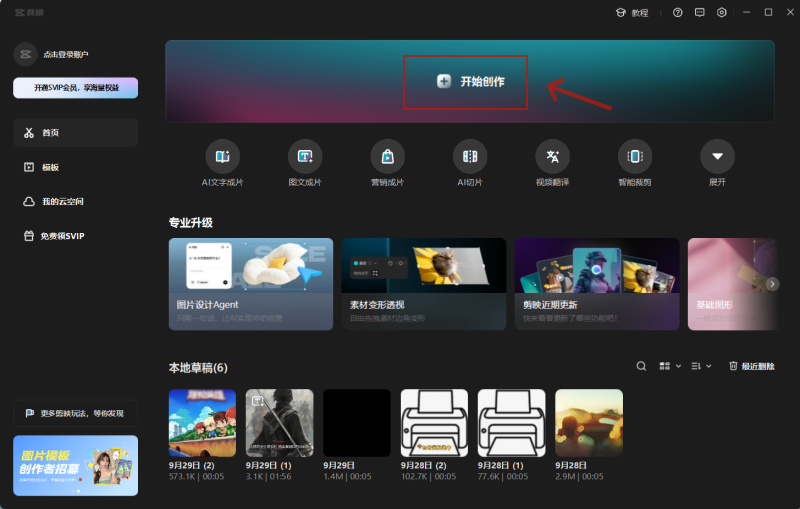Open 模板 templates in sidebar
The image size is (800, 509).
tap(76, 167)
